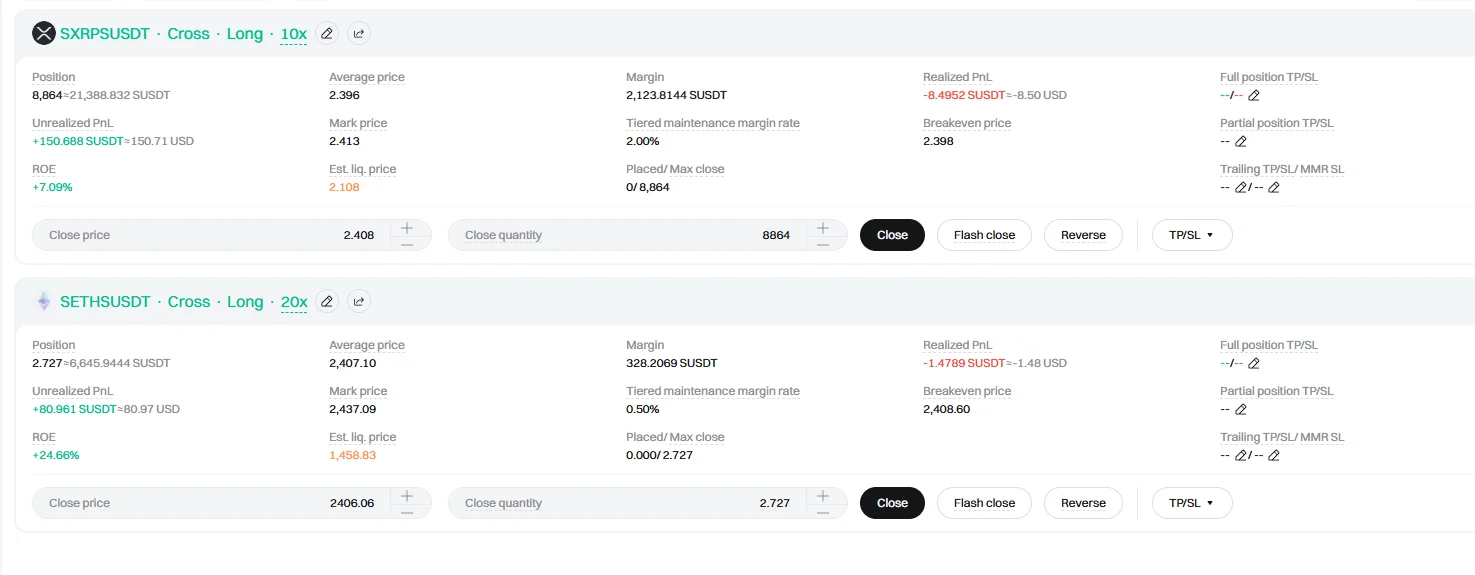Edit SXRPSUSDT trailing TP/SL pencil
The height and width of the screenshot is (575, 1475).
pyautogui.click(x=1240, y=188)
